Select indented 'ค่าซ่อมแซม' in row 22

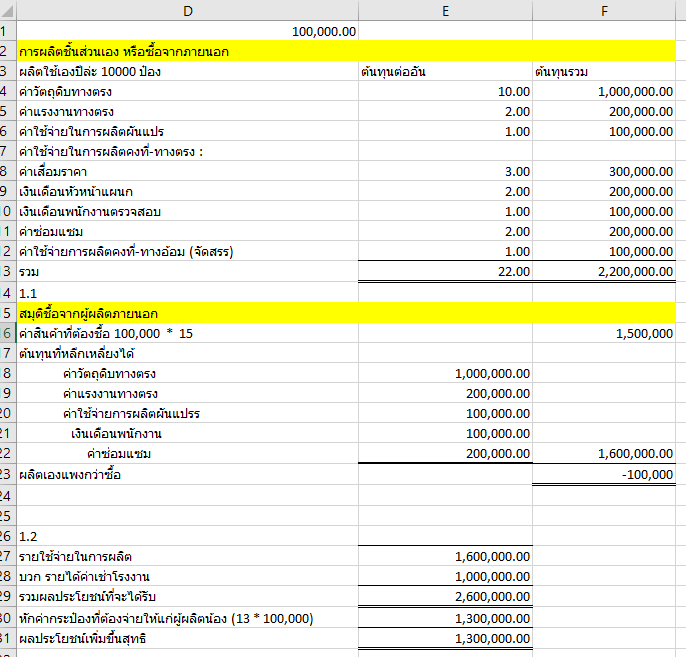tap(187, 453)
